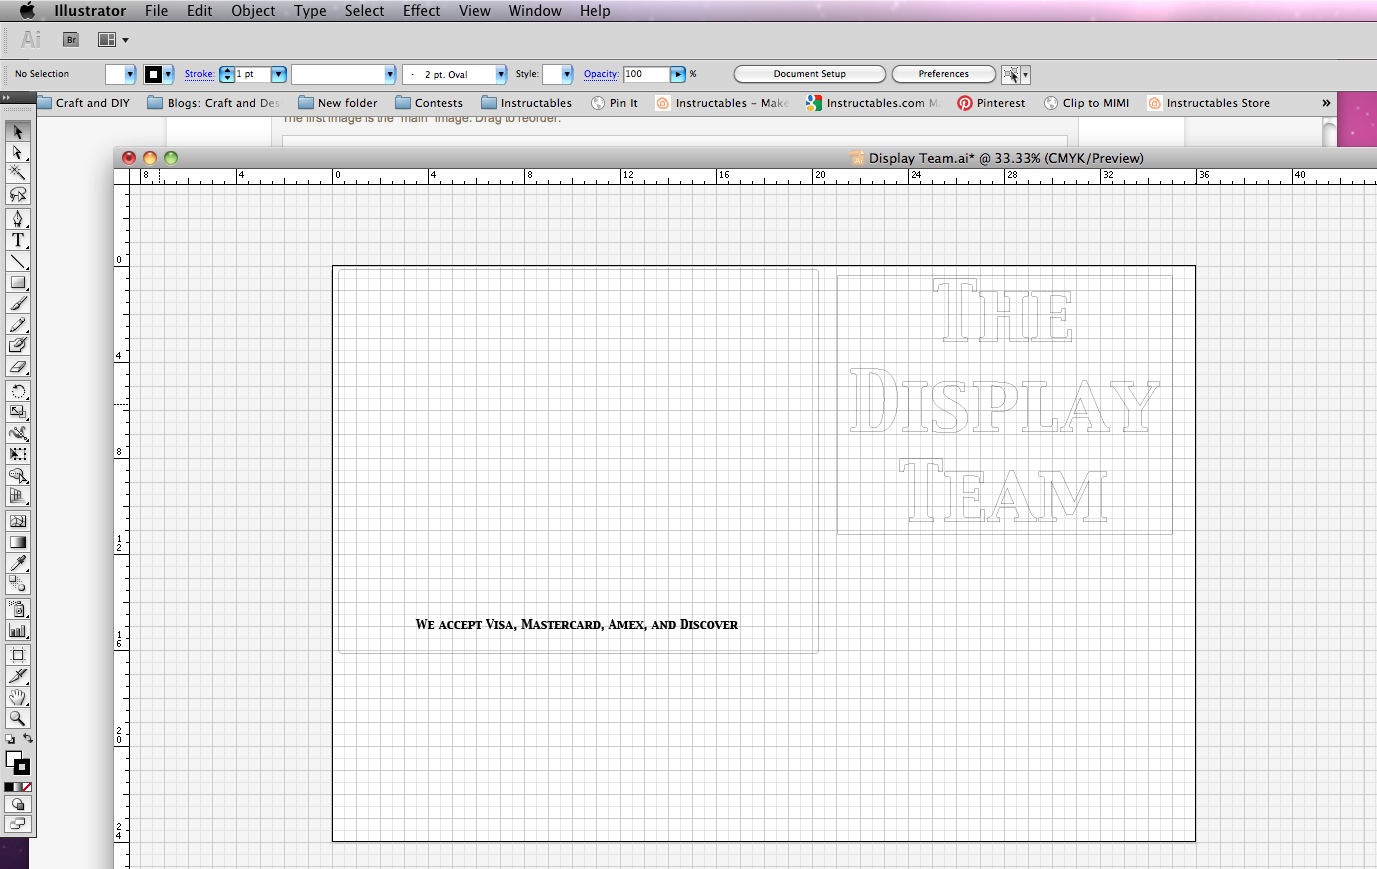Select the Eyedropper tool

point(17,563)
